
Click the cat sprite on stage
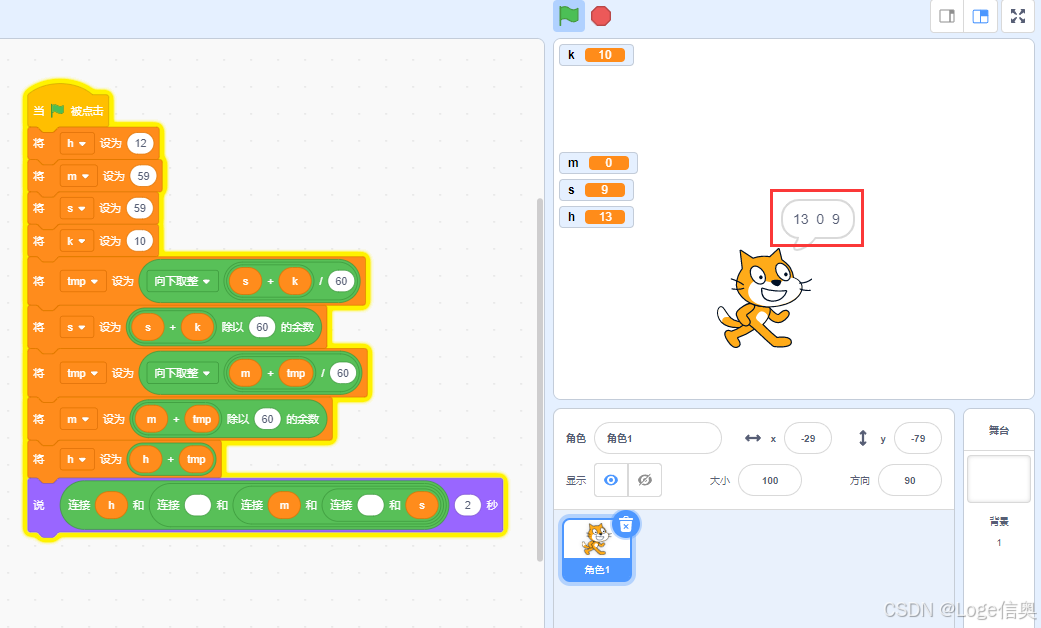click(x=763, y=299)
